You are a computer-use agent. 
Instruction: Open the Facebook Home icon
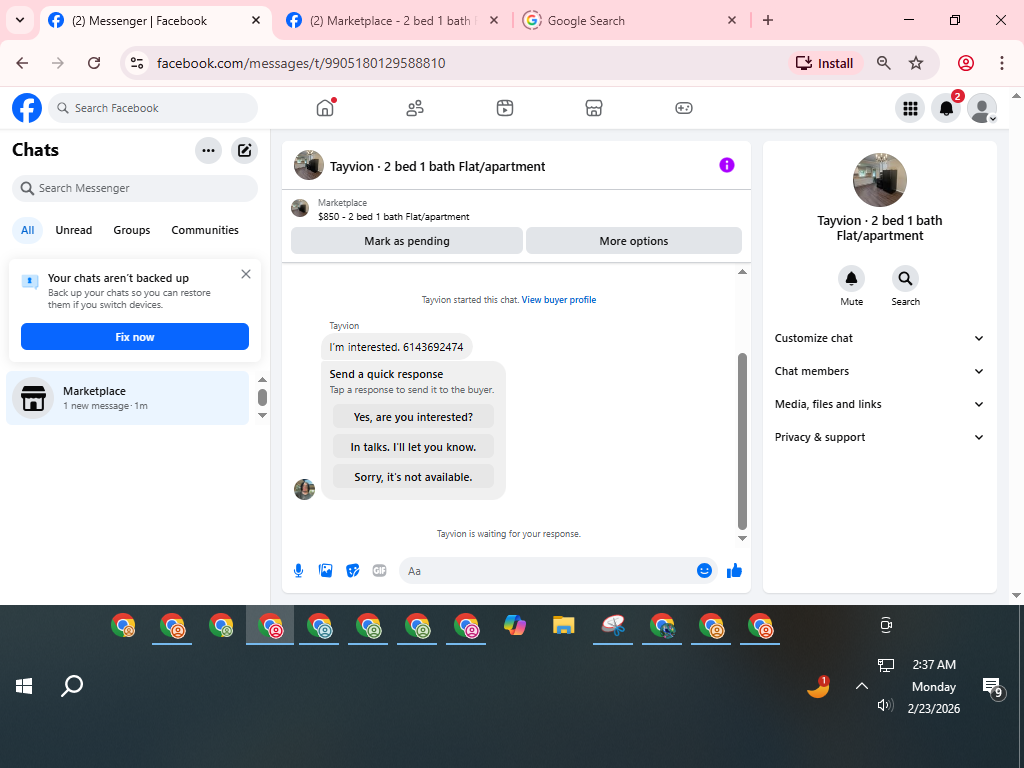coord(325,108)
